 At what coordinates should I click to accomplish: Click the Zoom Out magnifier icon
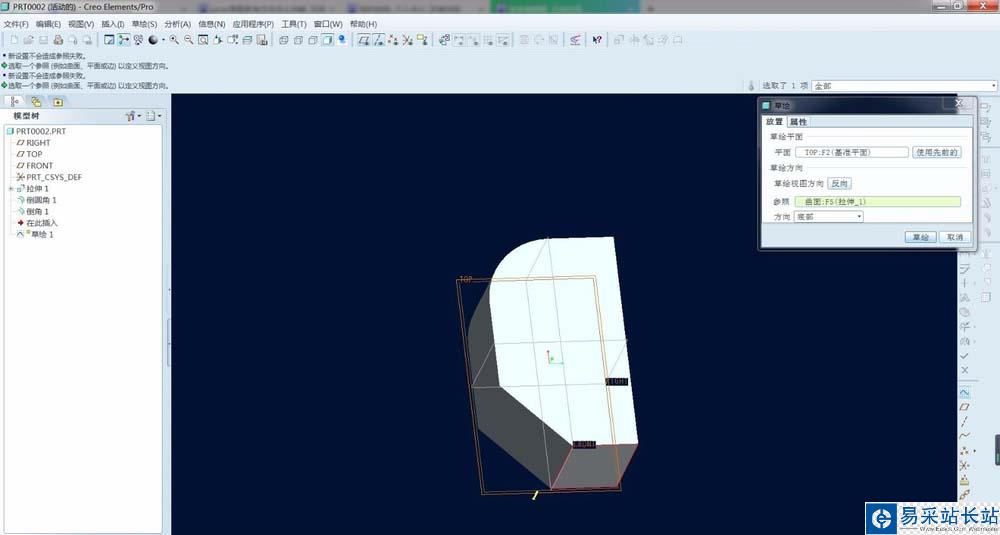coord(189,40)
